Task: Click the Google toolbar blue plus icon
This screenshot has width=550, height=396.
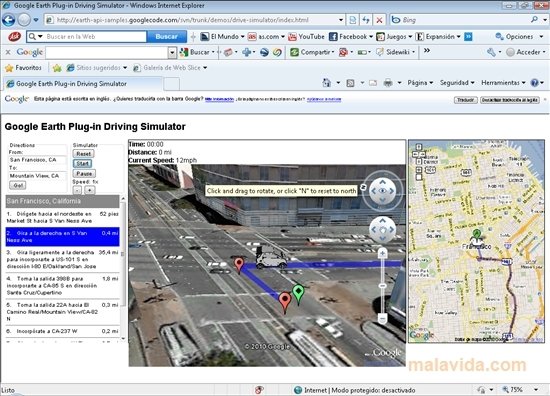Action: 247,52
